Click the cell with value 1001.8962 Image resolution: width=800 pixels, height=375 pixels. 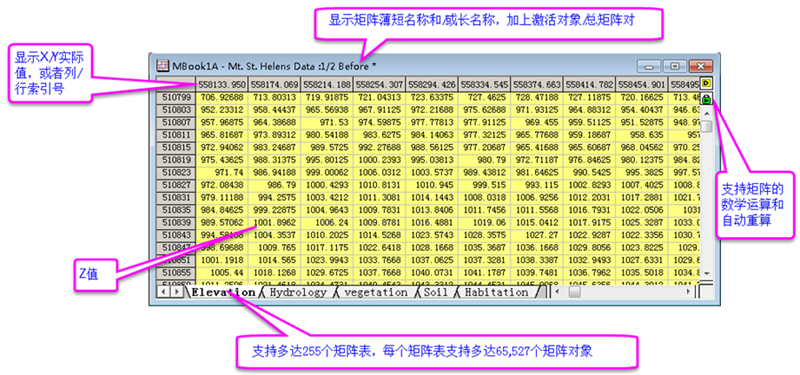click(x=274, y=222)
